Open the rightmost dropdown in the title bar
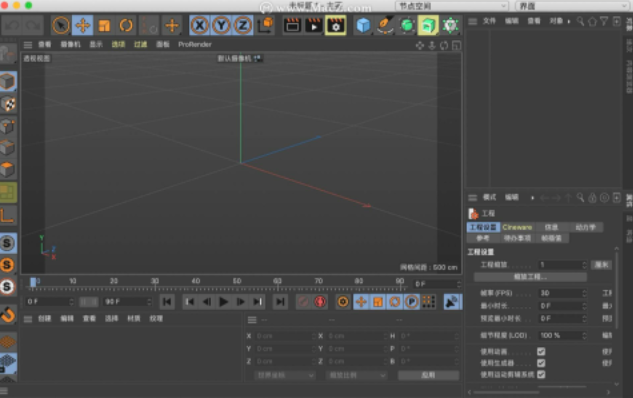Image resolution: width=633 pixels, height=398 pixels. (x=573, y=6)
